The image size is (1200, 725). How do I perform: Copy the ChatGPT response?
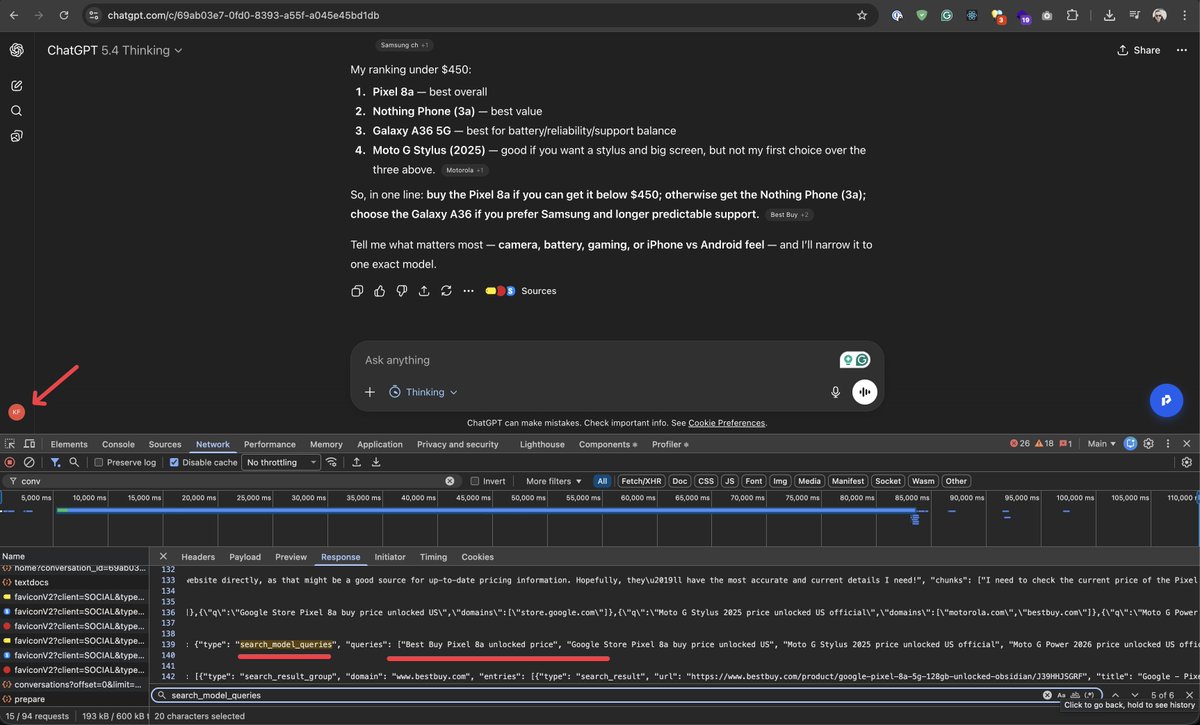357,291
